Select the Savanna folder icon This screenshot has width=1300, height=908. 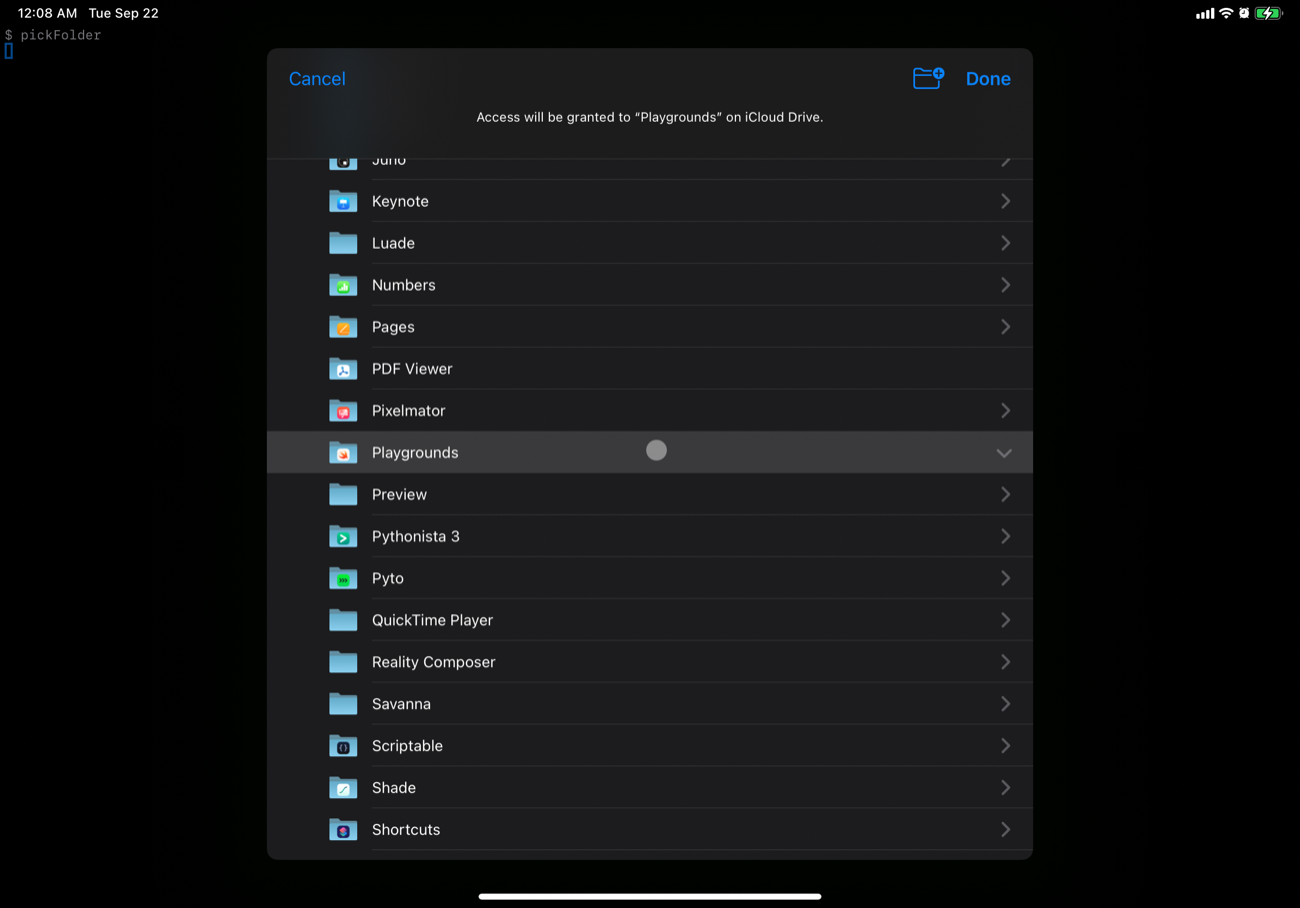[343, 705]
